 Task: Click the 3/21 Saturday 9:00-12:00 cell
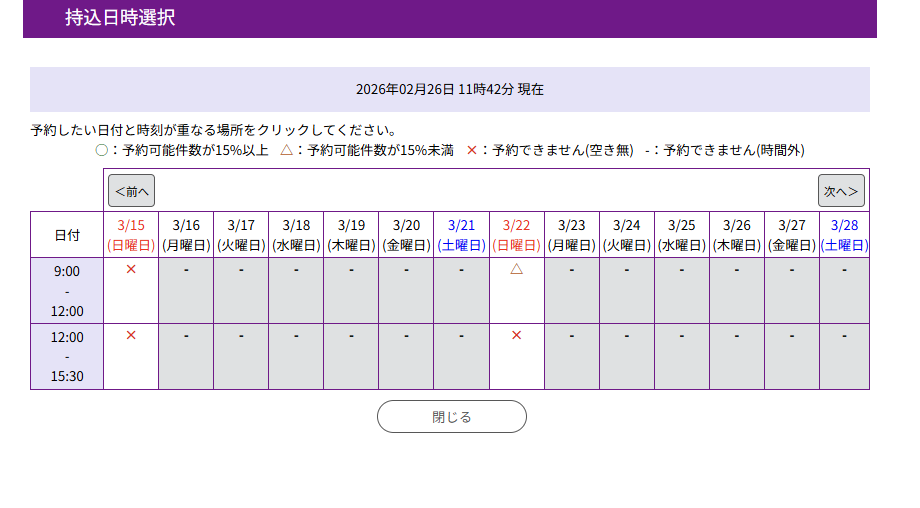(461, 290)
